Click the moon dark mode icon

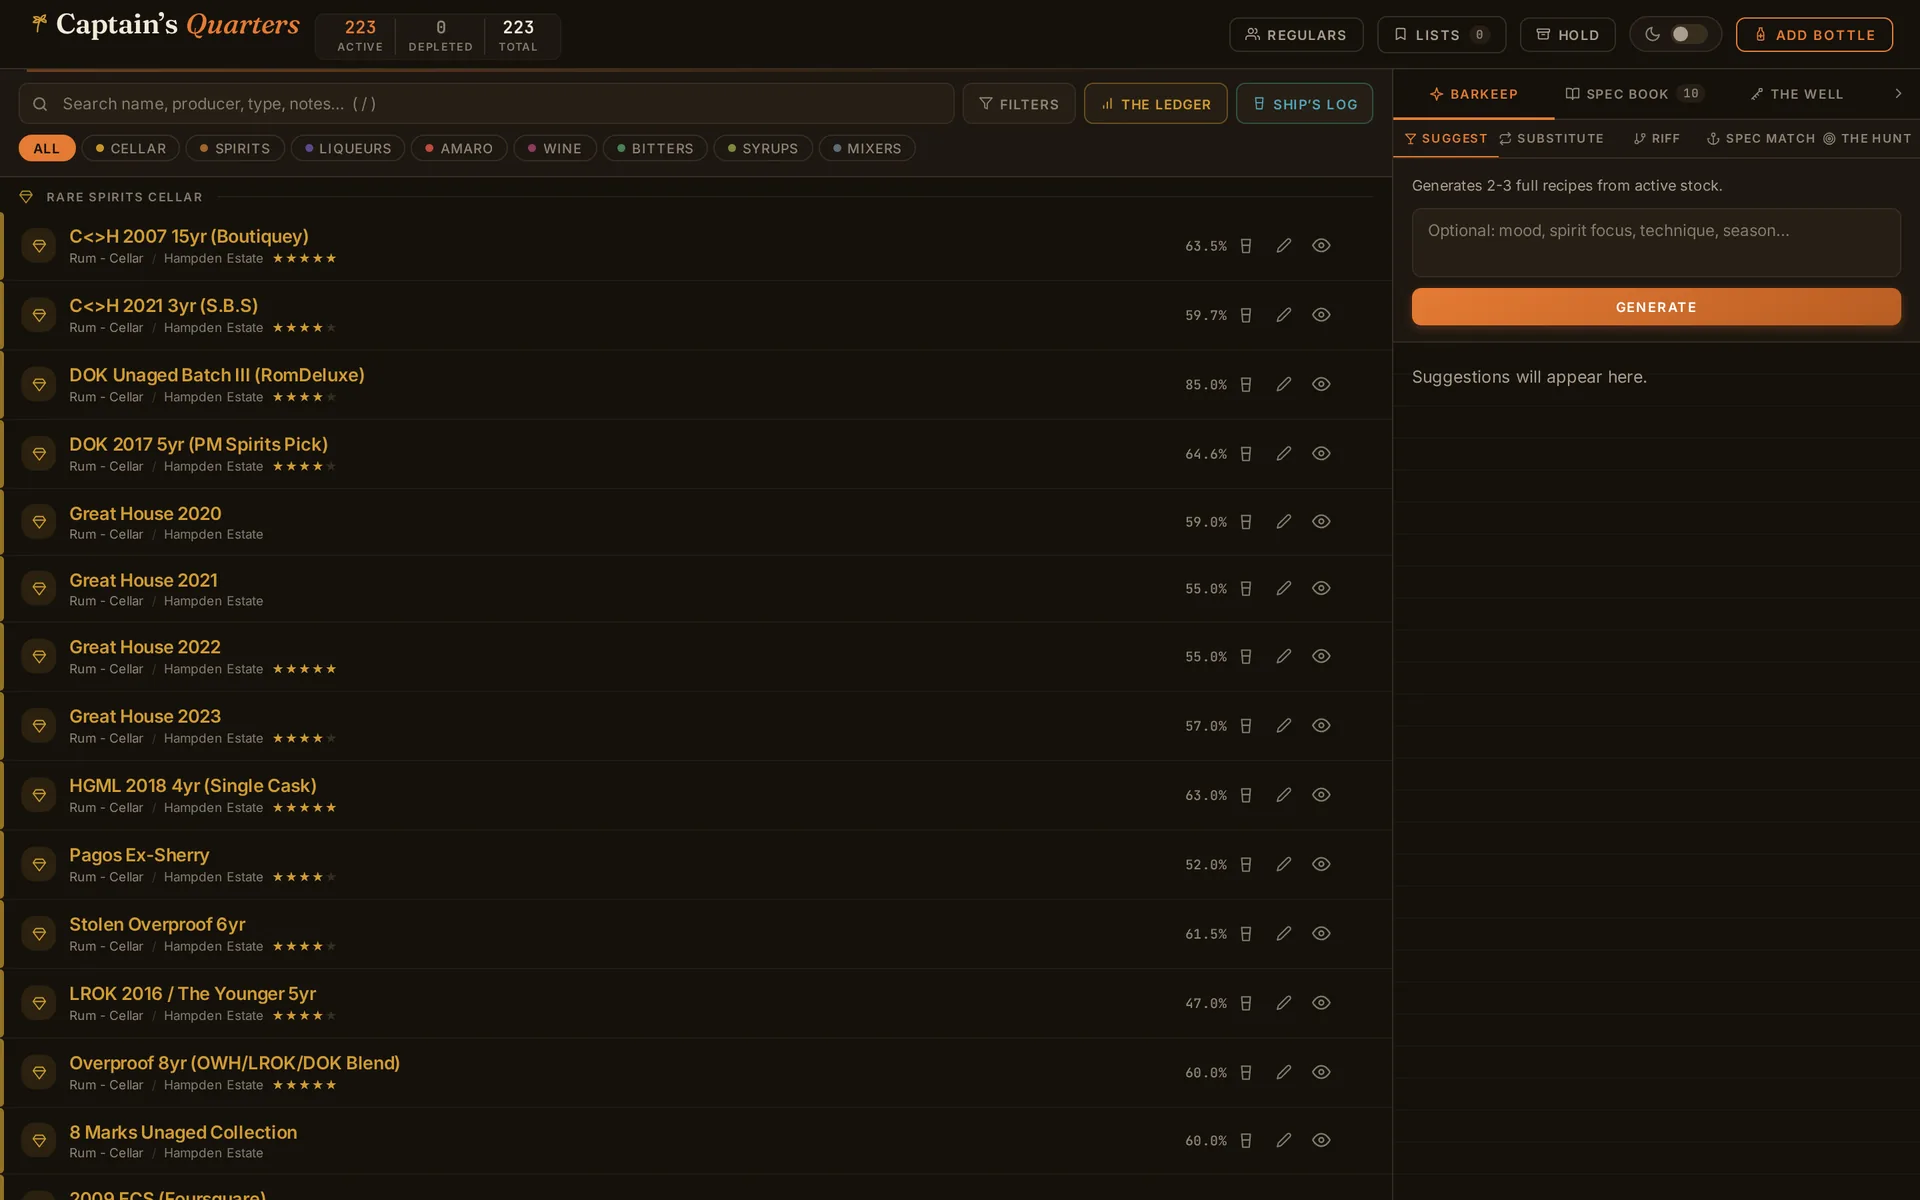(1653, 34)
